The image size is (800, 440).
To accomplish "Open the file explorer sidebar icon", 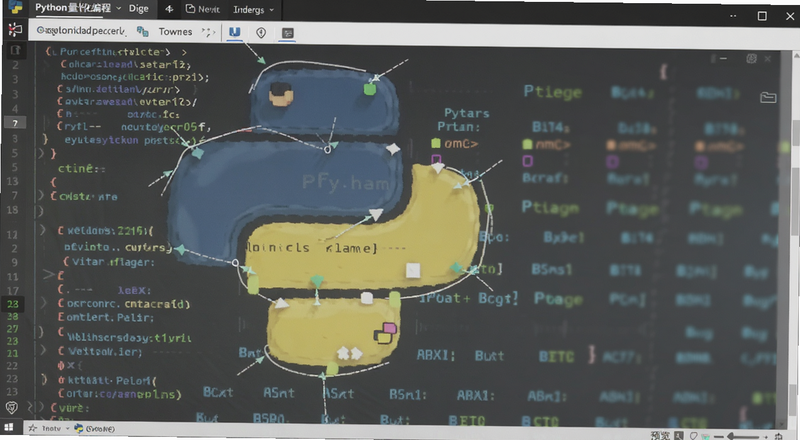I will tap(15, 50).
